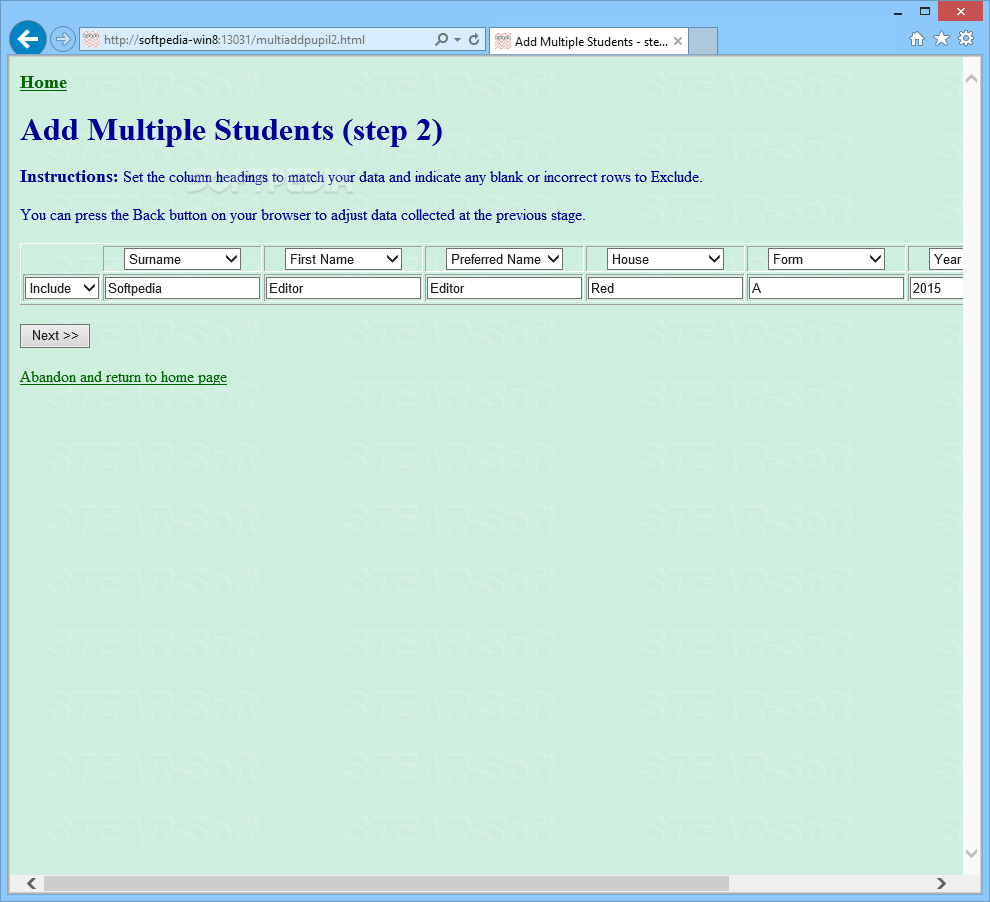
Task: Click the Softpedia surname field
Action: coord(182,288)
